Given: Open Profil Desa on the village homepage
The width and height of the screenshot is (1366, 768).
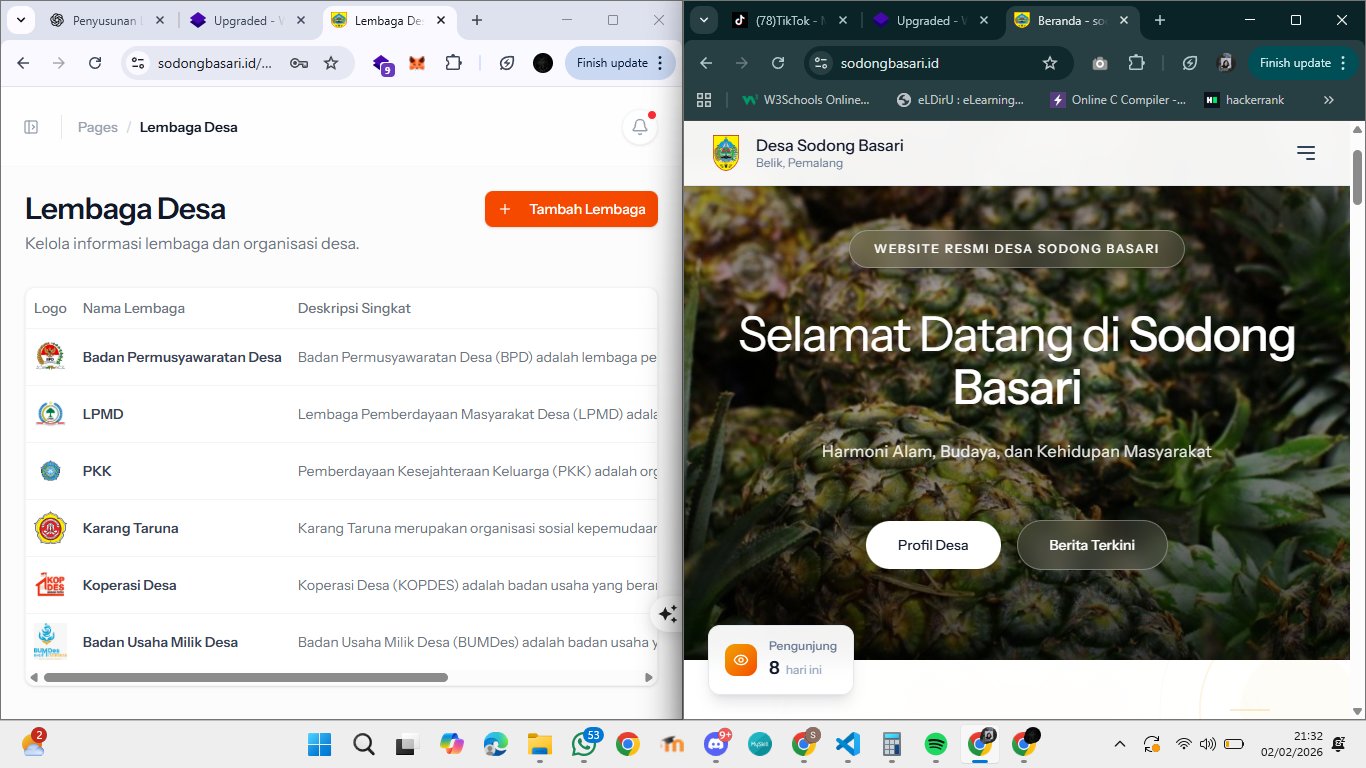Looking at the screenshot, I should coord(933,544).
